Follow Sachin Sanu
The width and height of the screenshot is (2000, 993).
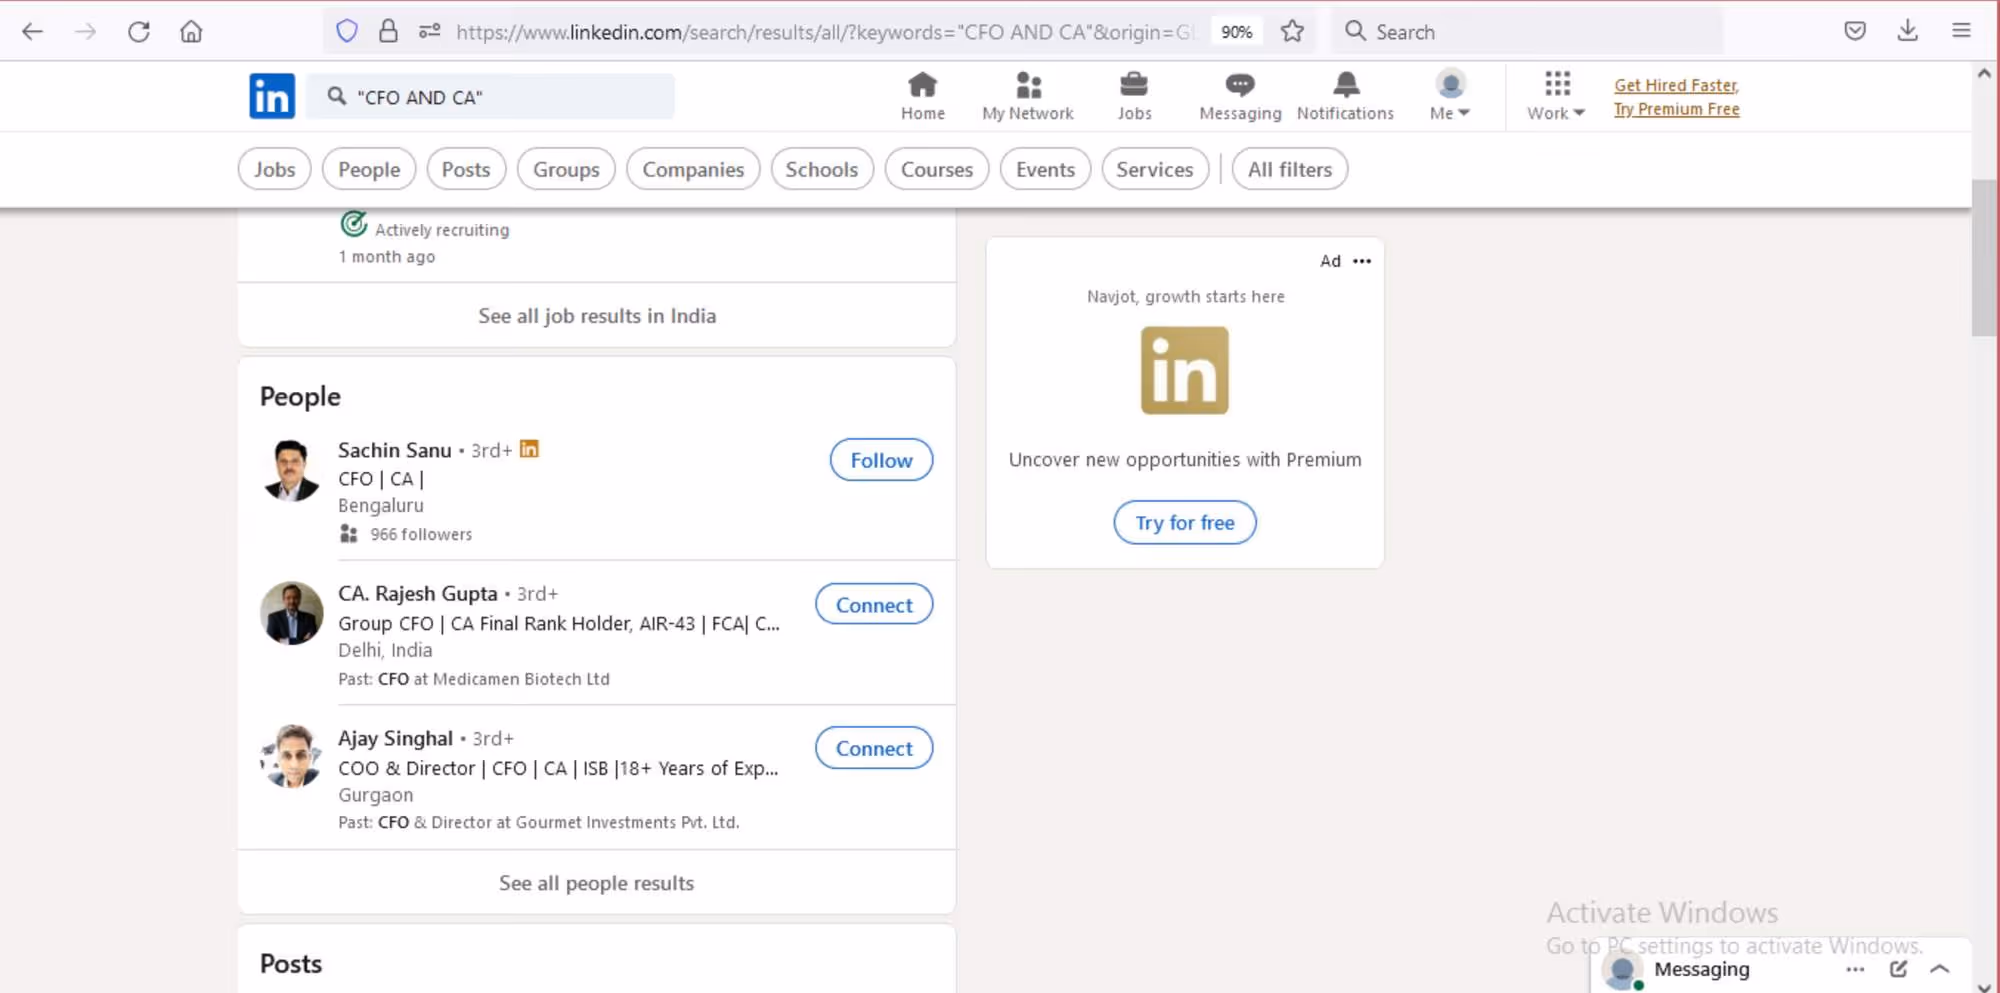coord(881,460)
